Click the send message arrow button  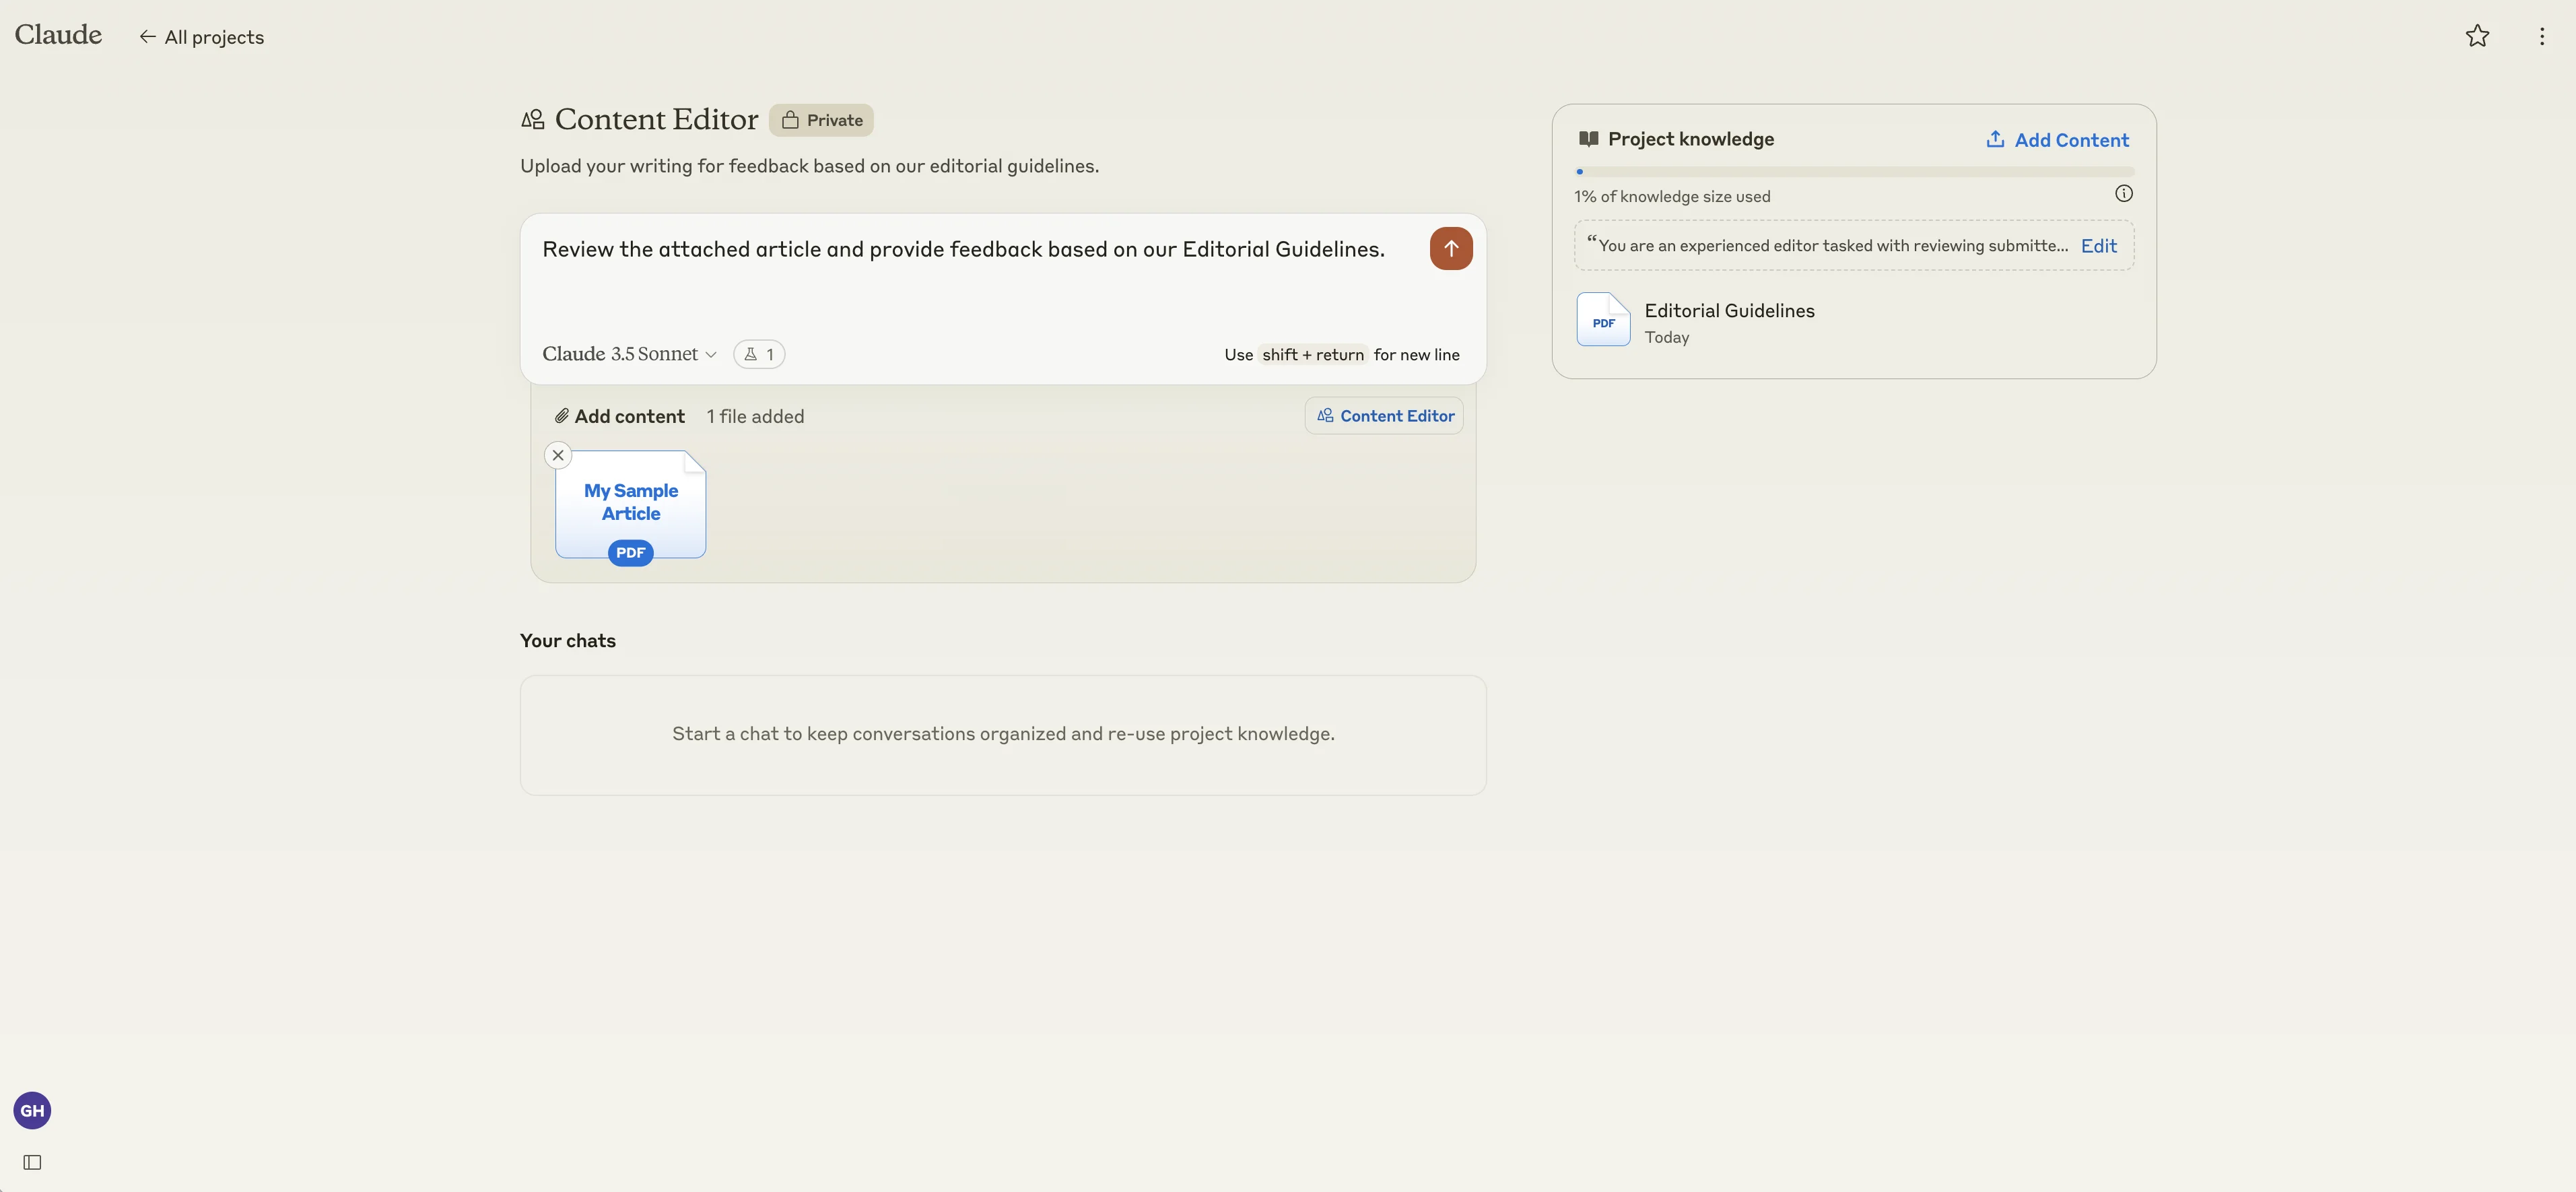tap(1450, 249)
